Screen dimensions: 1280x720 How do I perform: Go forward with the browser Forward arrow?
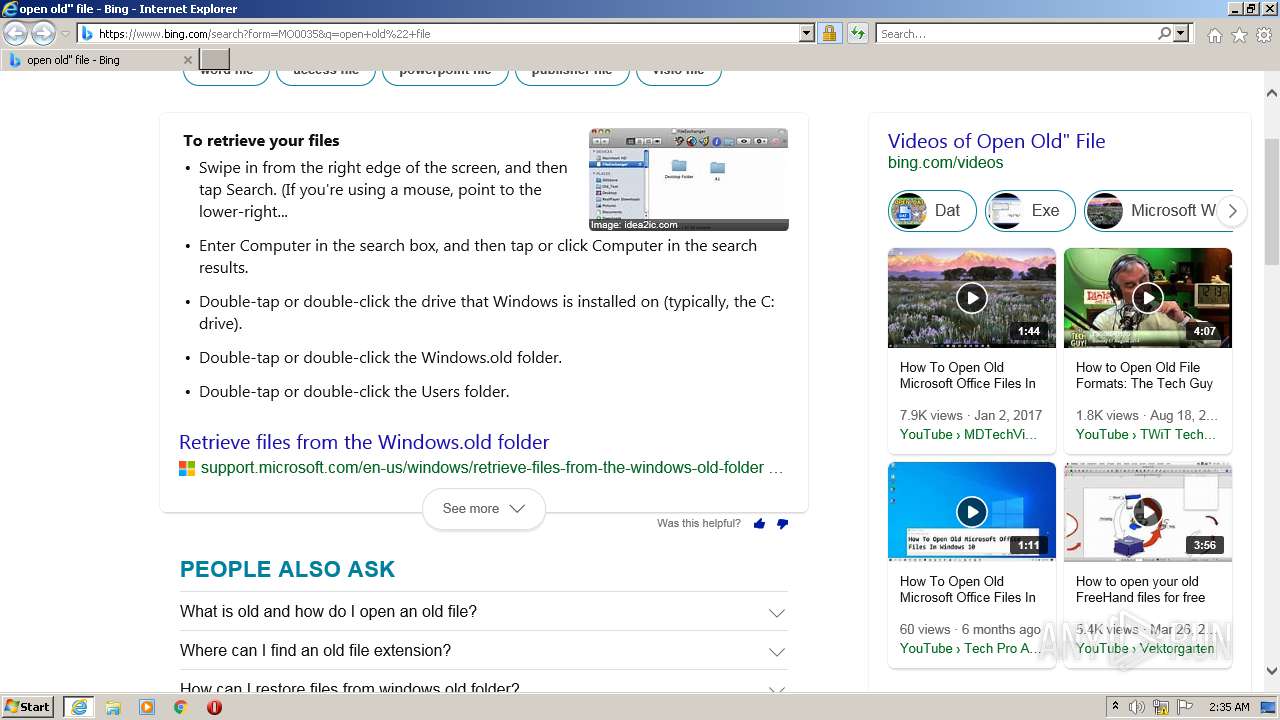coord(43,34)
